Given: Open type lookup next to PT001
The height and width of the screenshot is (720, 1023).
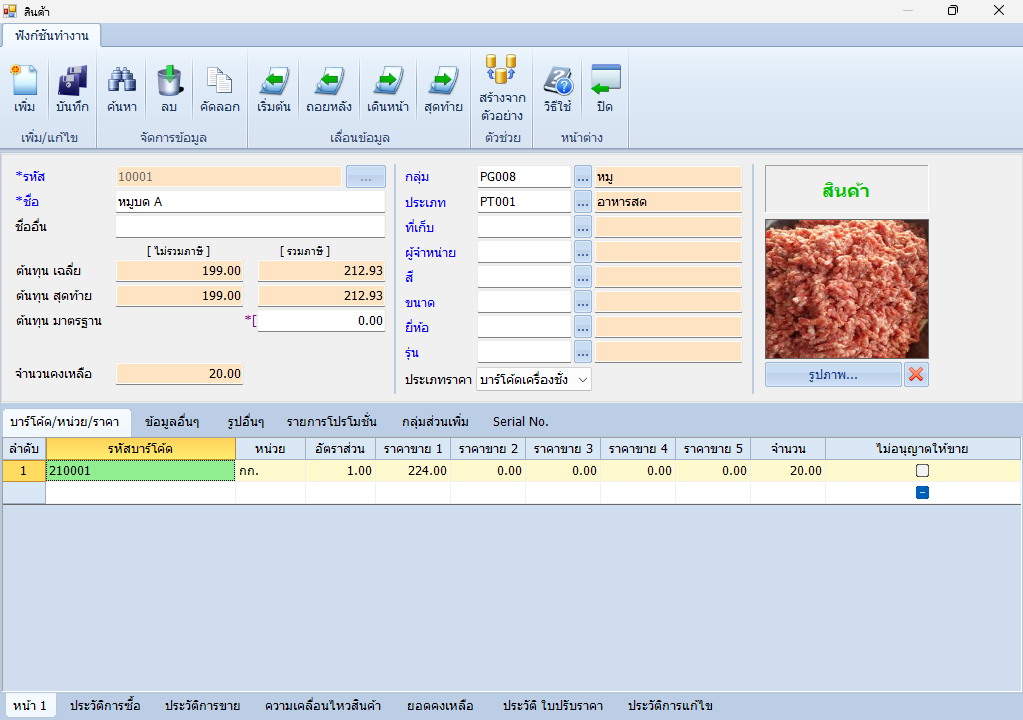Looking at the screenshot, I should coord(583,202).
